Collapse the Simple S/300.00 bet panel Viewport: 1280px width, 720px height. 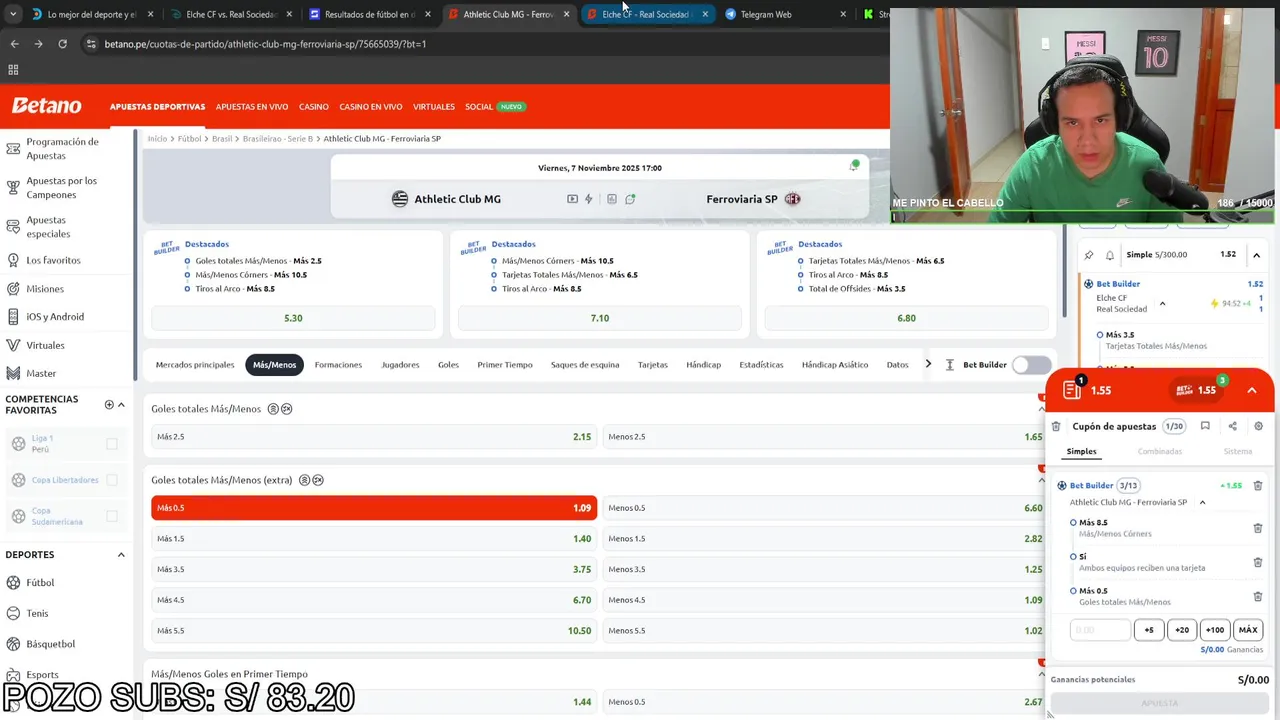[x=1256, y=255]
